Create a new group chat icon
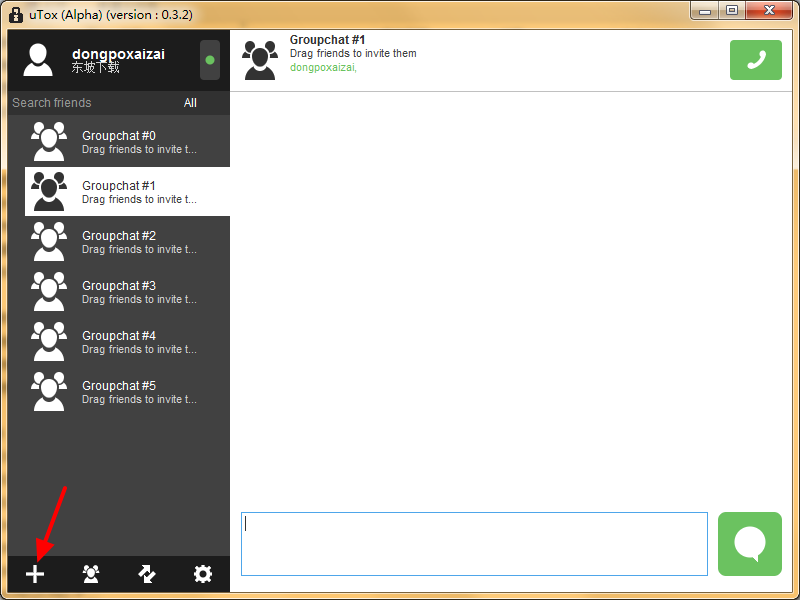The width and height of the screenshot is (800, 600). (91, 574)
